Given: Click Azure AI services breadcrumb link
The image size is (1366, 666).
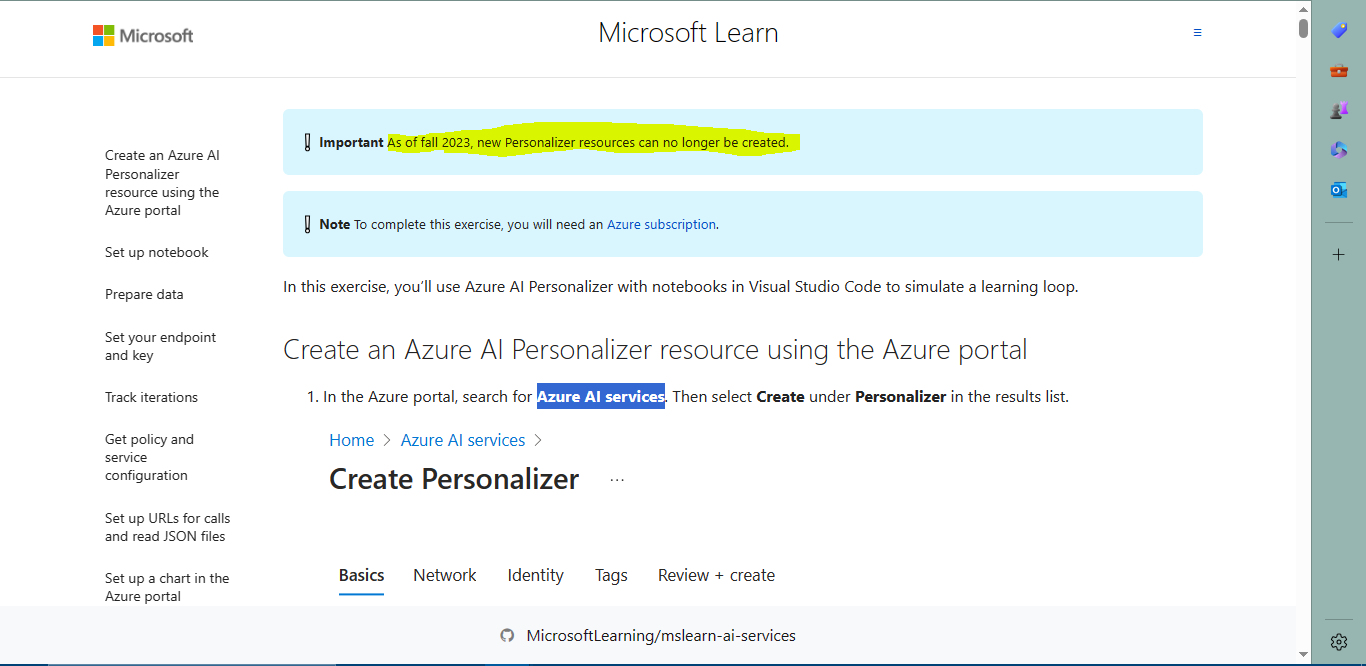Looking at the screenshot, I should [463, 440].
